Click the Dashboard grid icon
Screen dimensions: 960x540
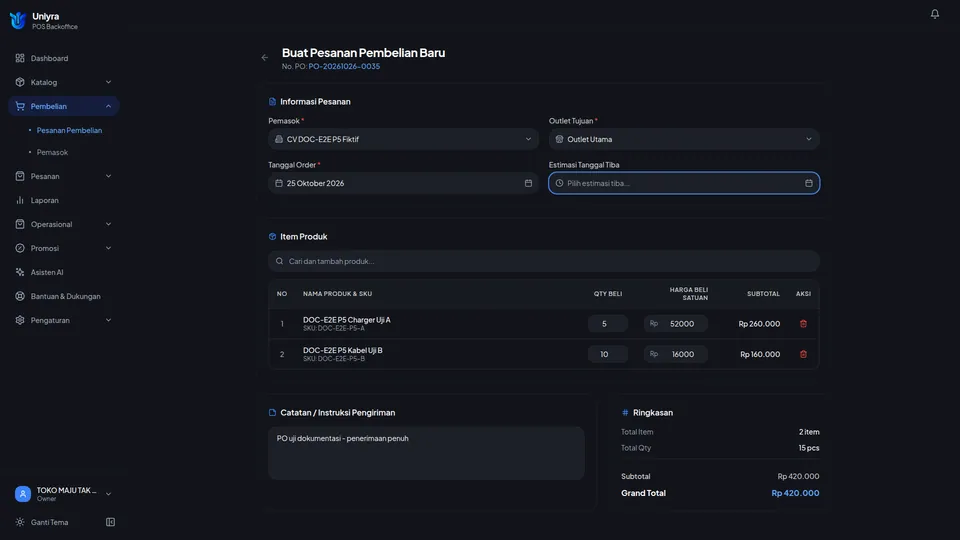pyautogui.click(x=20, y=58)
